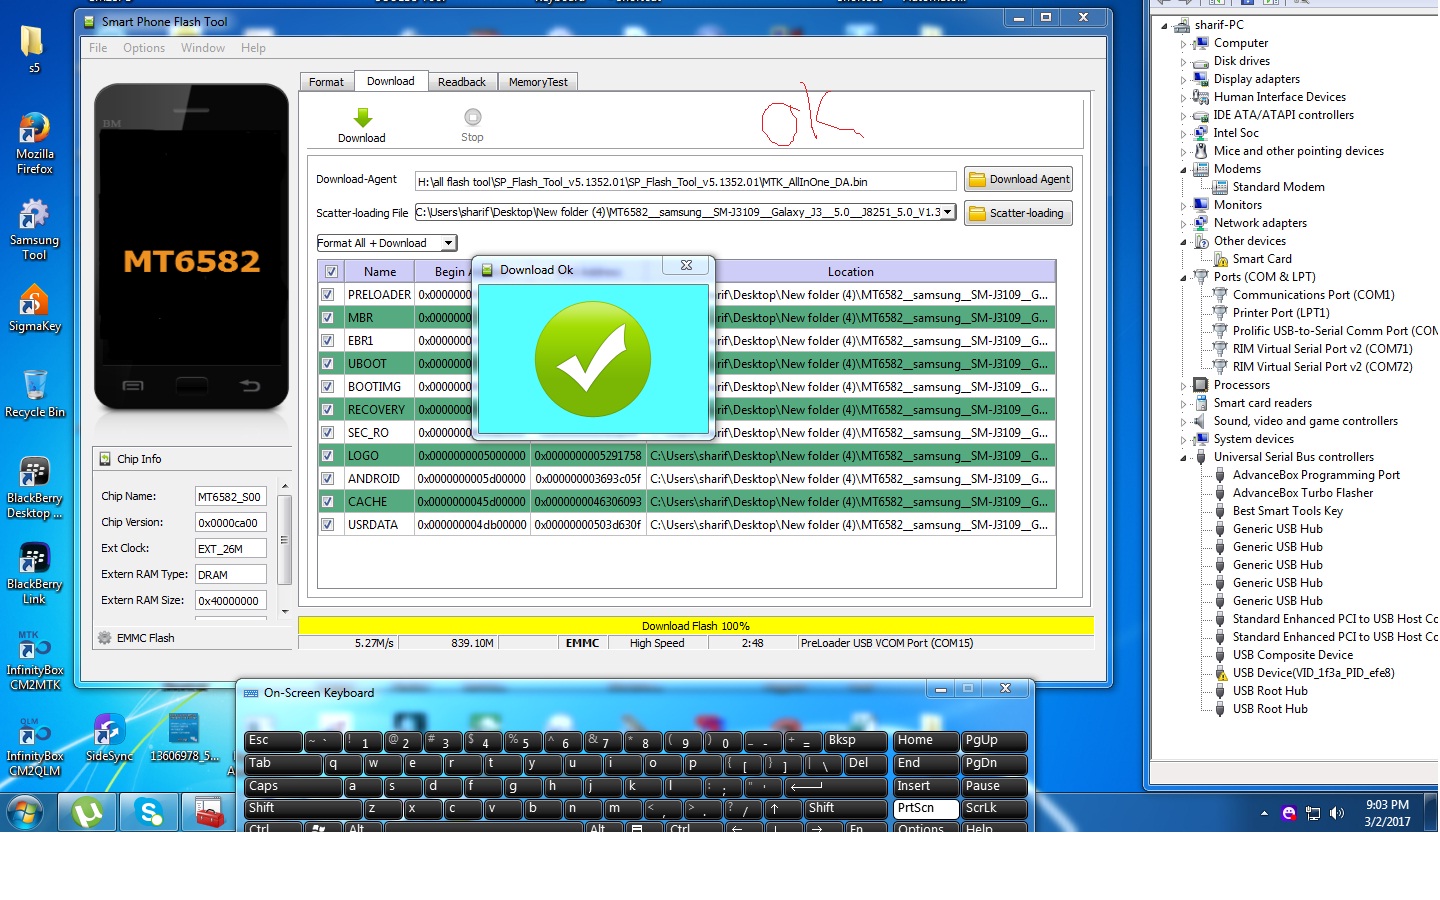This screenshot has height=900, width=1440.
Task: Click the Windows Start button
Action: click(x=25, y=812)
